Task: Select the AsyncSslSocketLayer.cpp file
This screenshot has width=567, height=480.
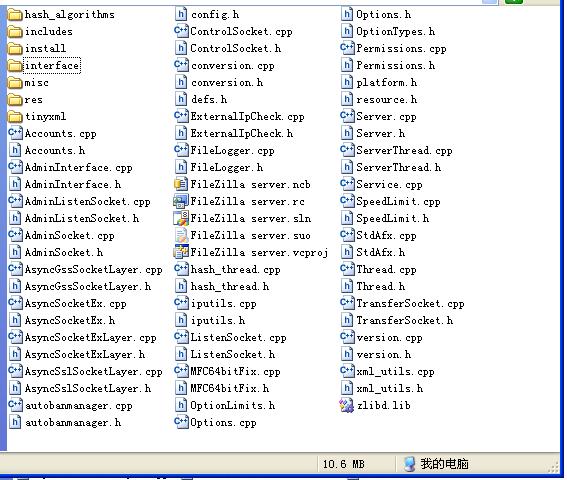Action: [85, 371]
